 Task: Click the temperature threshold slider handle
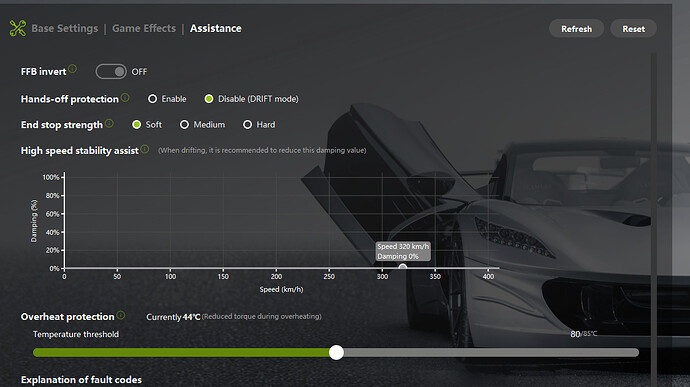click(x=336, y=352)
